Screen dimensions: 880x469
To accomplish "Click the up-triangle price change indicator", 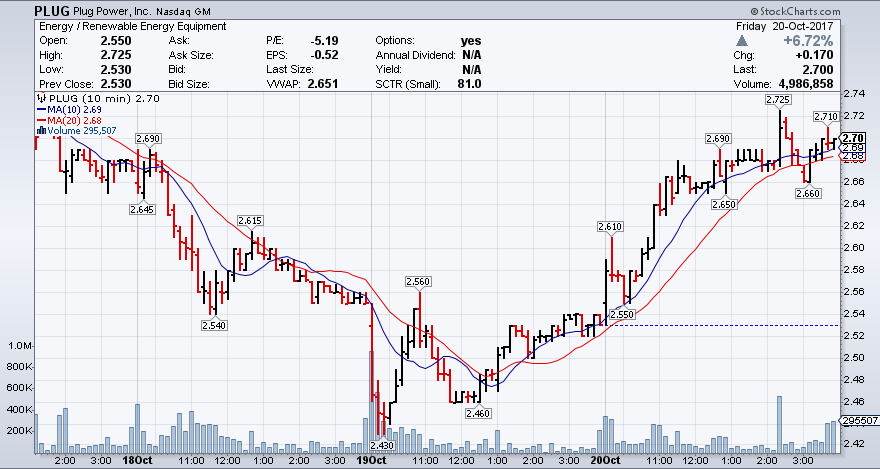I will (741, 40).
